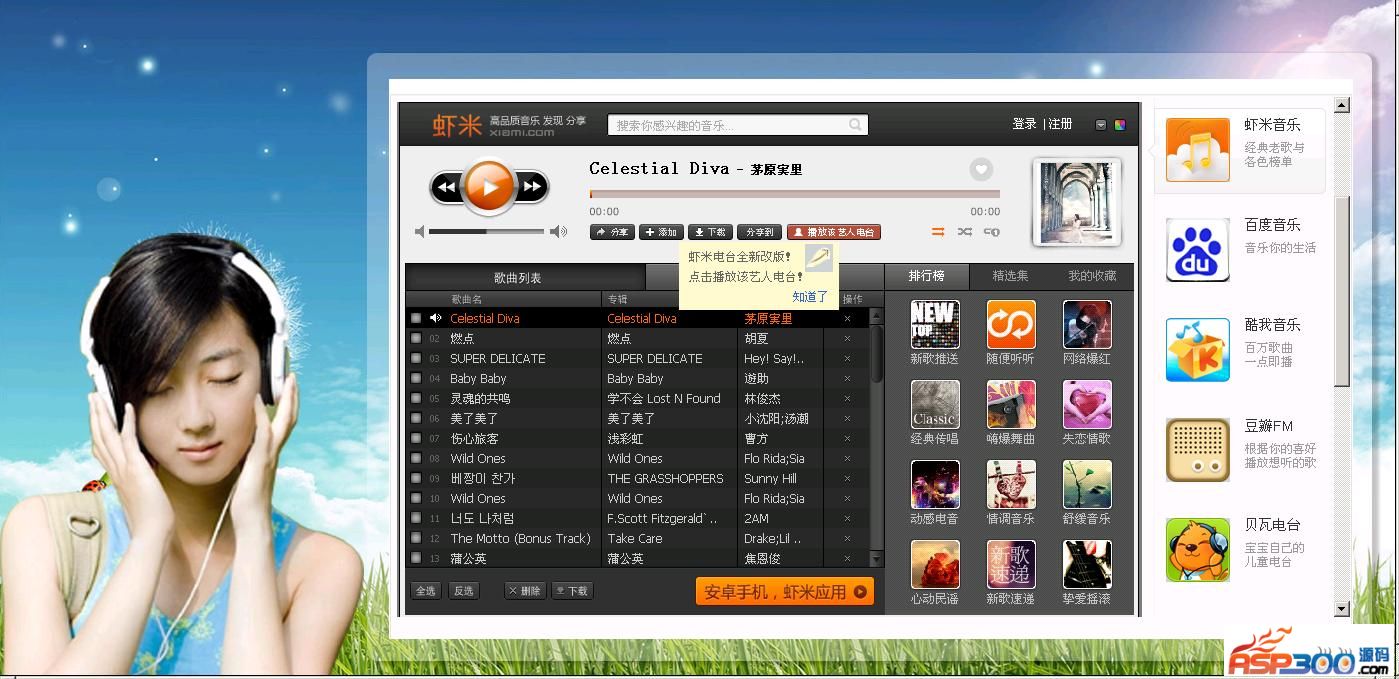Switch to the 排行榜 tab

[x=926, y=276]
